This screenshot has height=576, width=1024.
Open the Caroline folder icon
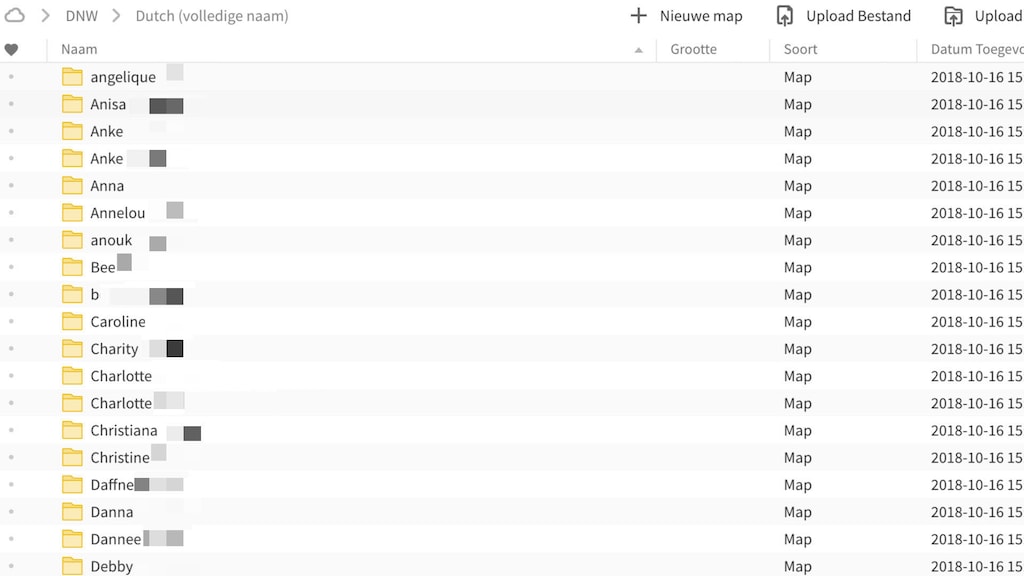point(72,321)
